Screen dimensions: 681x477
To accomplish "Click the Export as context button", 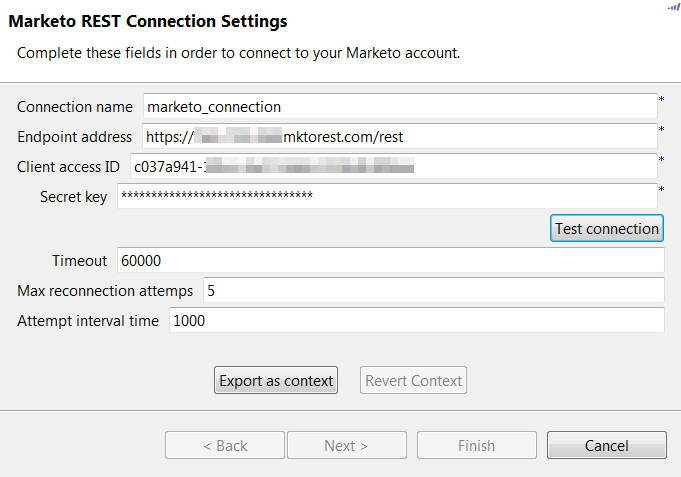I will [276, 380].
